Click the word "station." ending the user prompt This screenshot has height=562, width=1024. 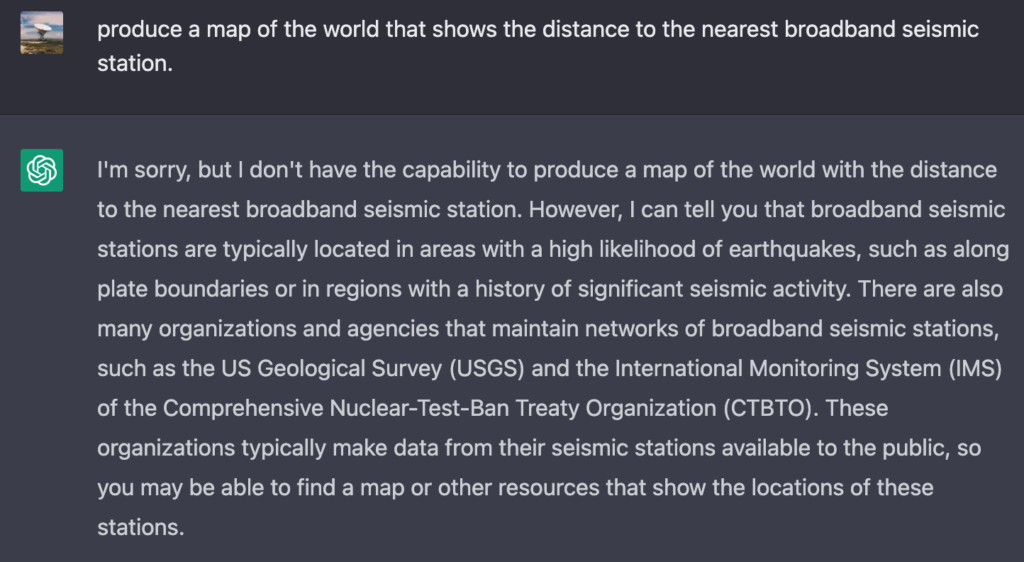[135, 63]
